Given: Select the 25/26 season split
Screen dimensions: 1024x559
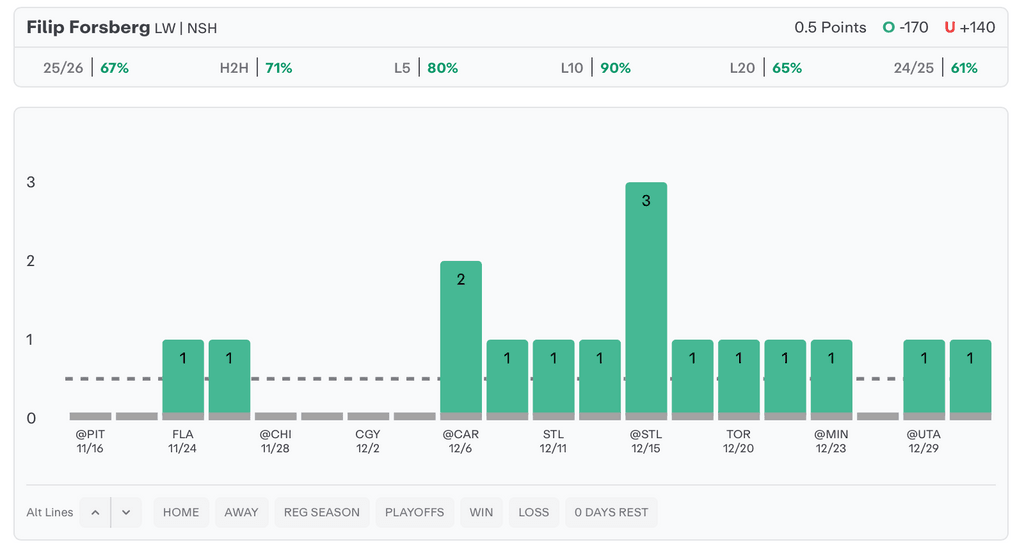Looking at the screenshot, I should point(86,68).
